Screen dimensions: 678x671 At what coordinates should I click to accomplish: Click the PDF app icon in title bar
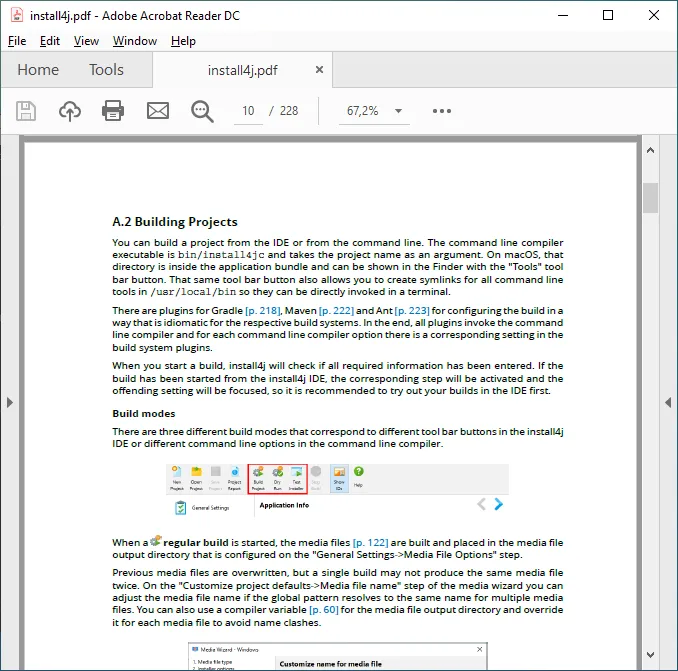17,15
